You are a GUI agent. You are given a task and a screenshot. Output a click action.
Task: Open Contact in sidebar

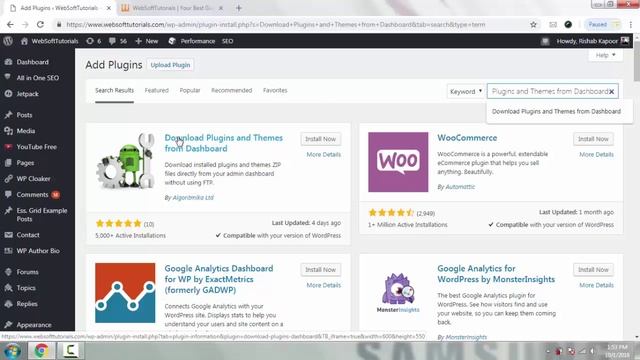point(28,235)
